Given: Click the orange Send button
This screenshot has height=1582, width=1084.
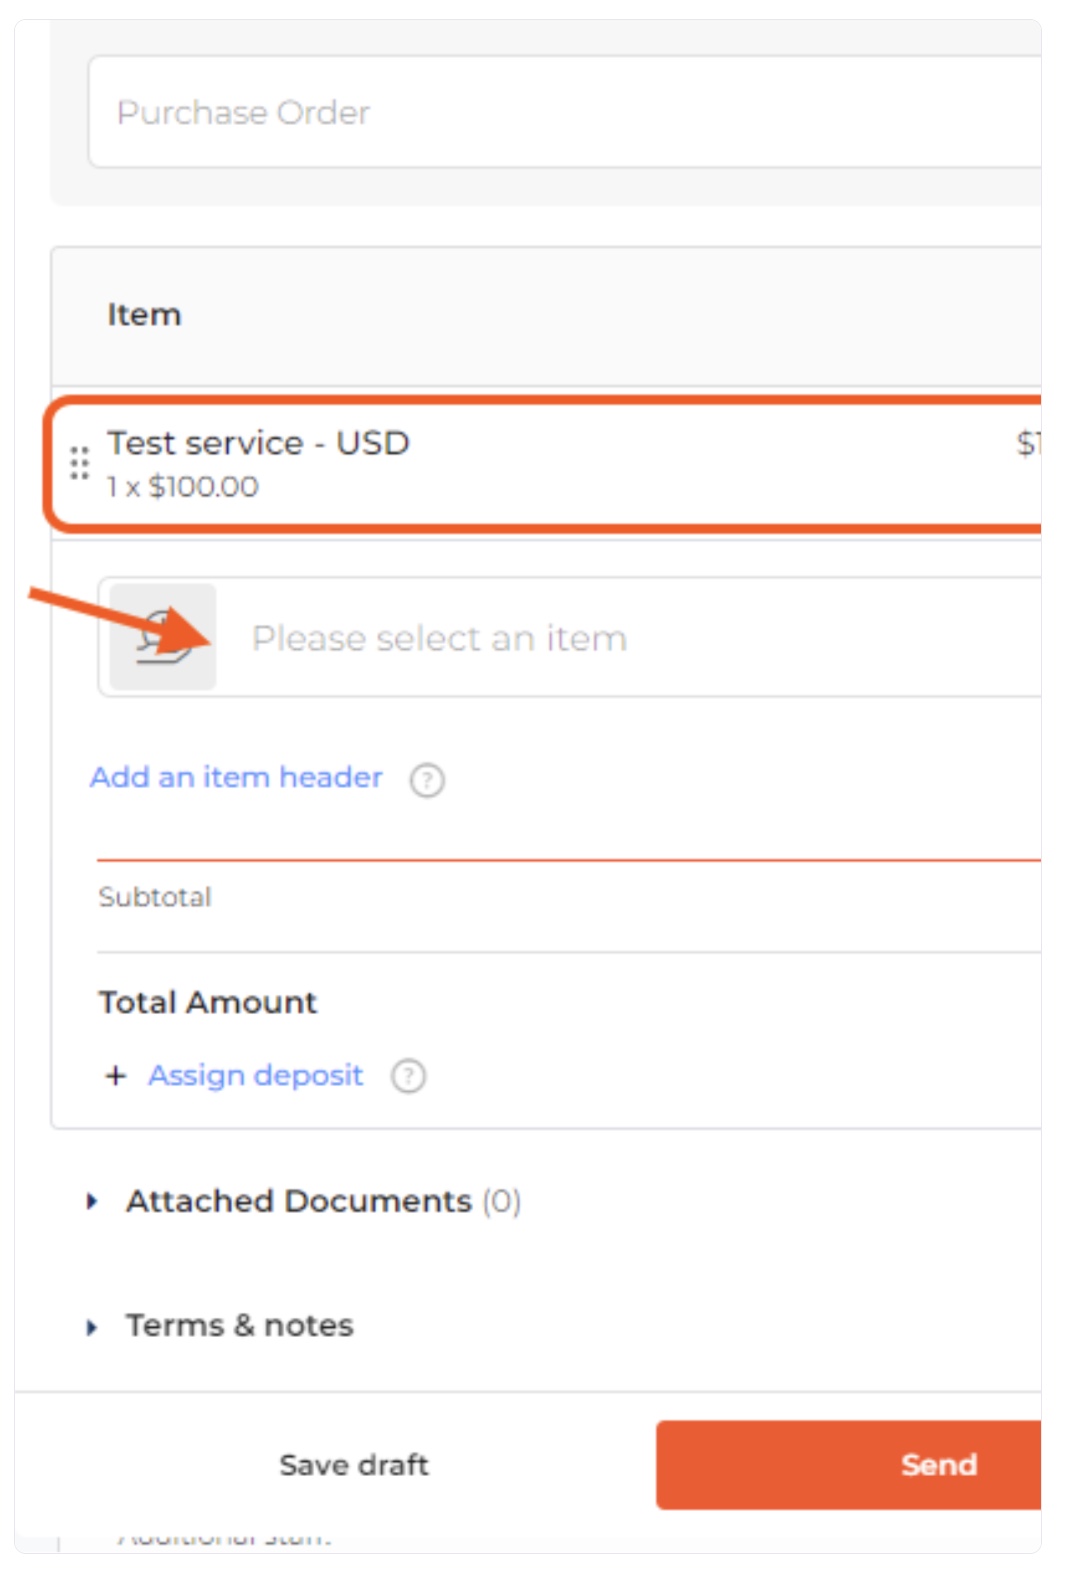Looking at the screenshot, I should point(849,1465).
